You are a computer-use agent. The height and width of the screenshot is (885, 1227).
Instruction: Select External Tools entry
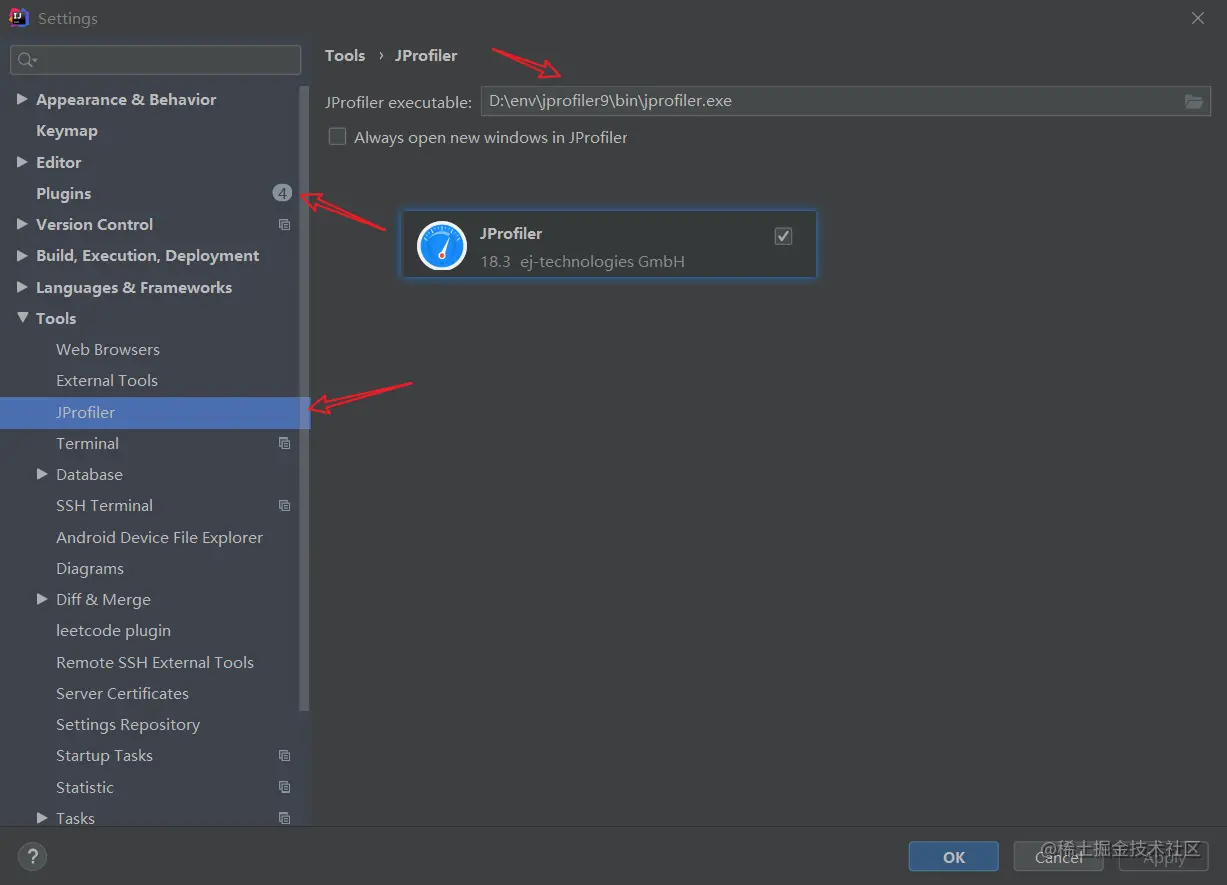coord(107,380)
